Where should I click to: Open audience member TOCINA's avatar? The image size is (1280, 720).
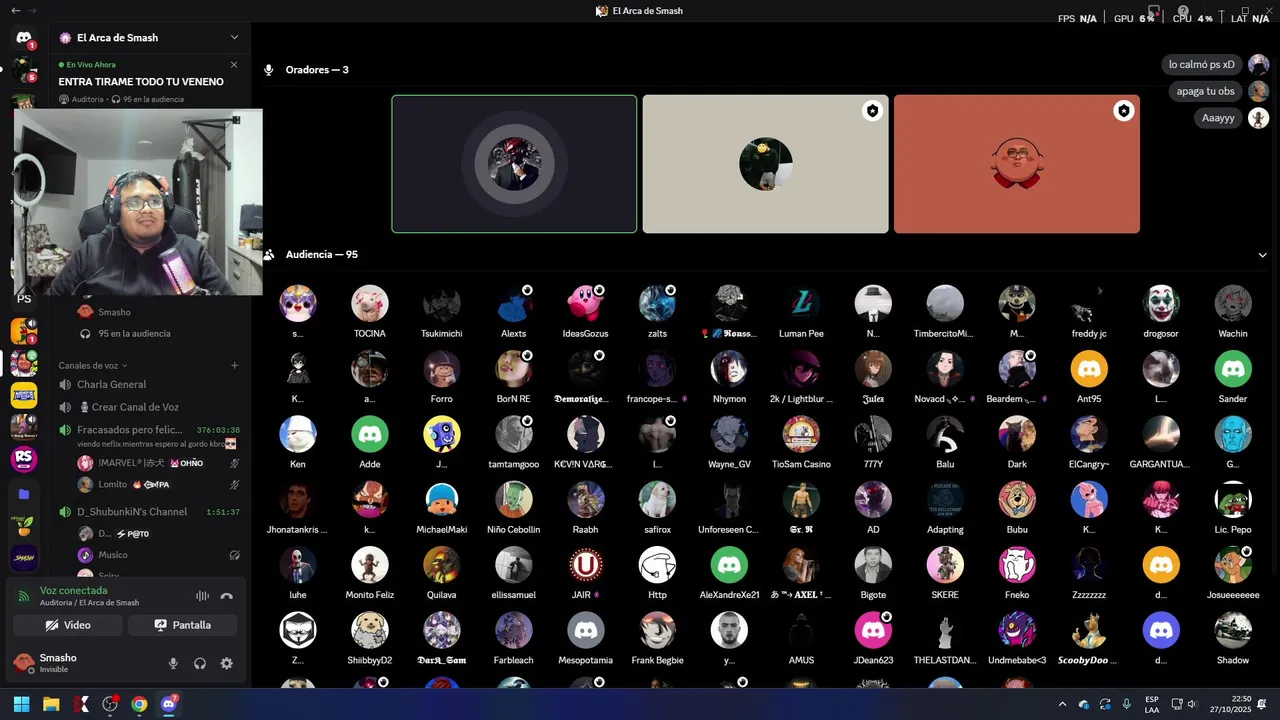coord(370,303)
